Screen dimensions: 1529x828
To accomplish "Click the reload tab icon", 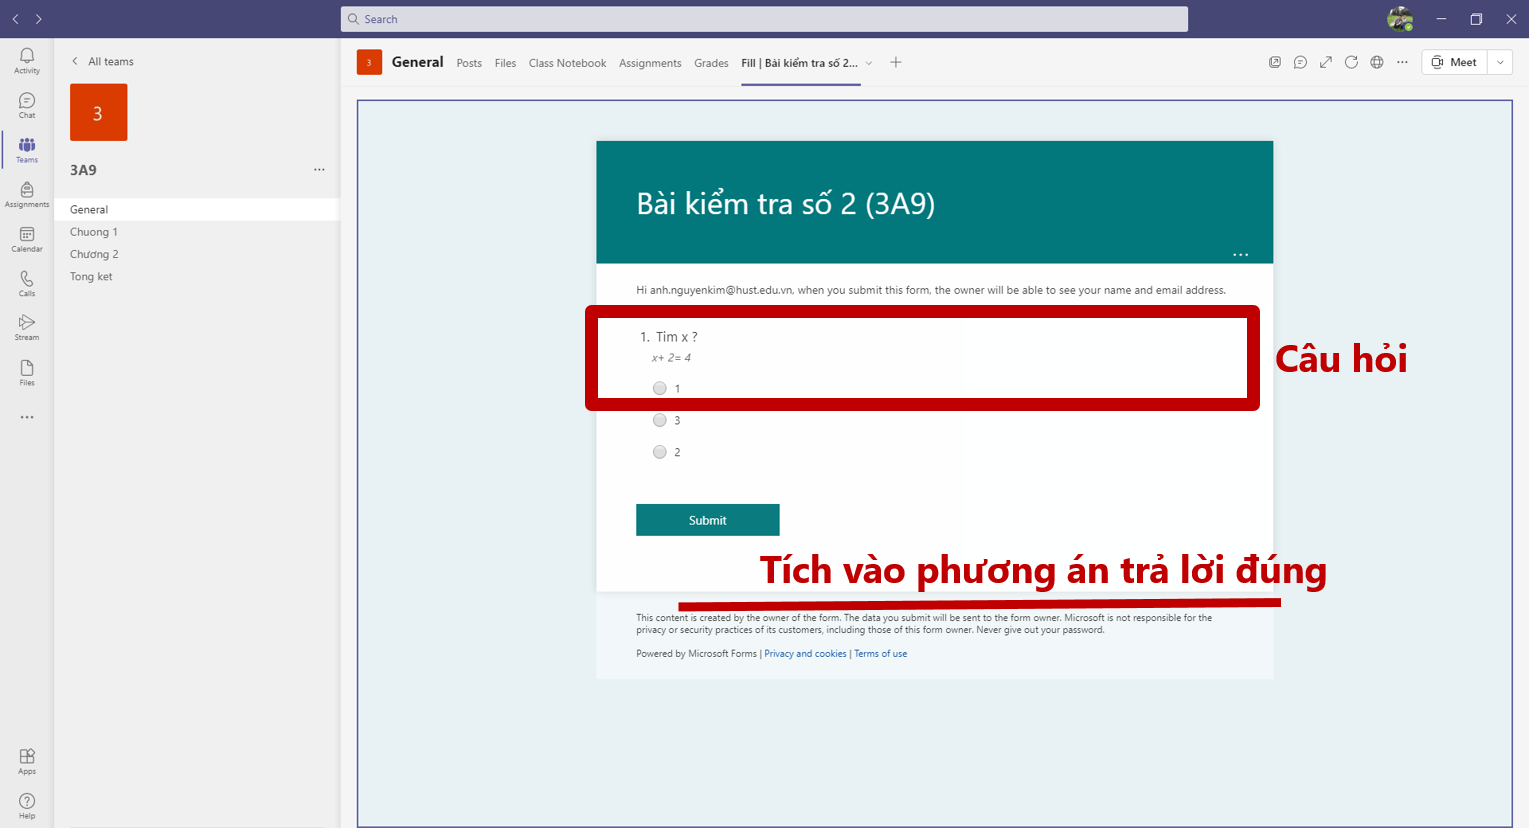I will (x=1351, y=62).
